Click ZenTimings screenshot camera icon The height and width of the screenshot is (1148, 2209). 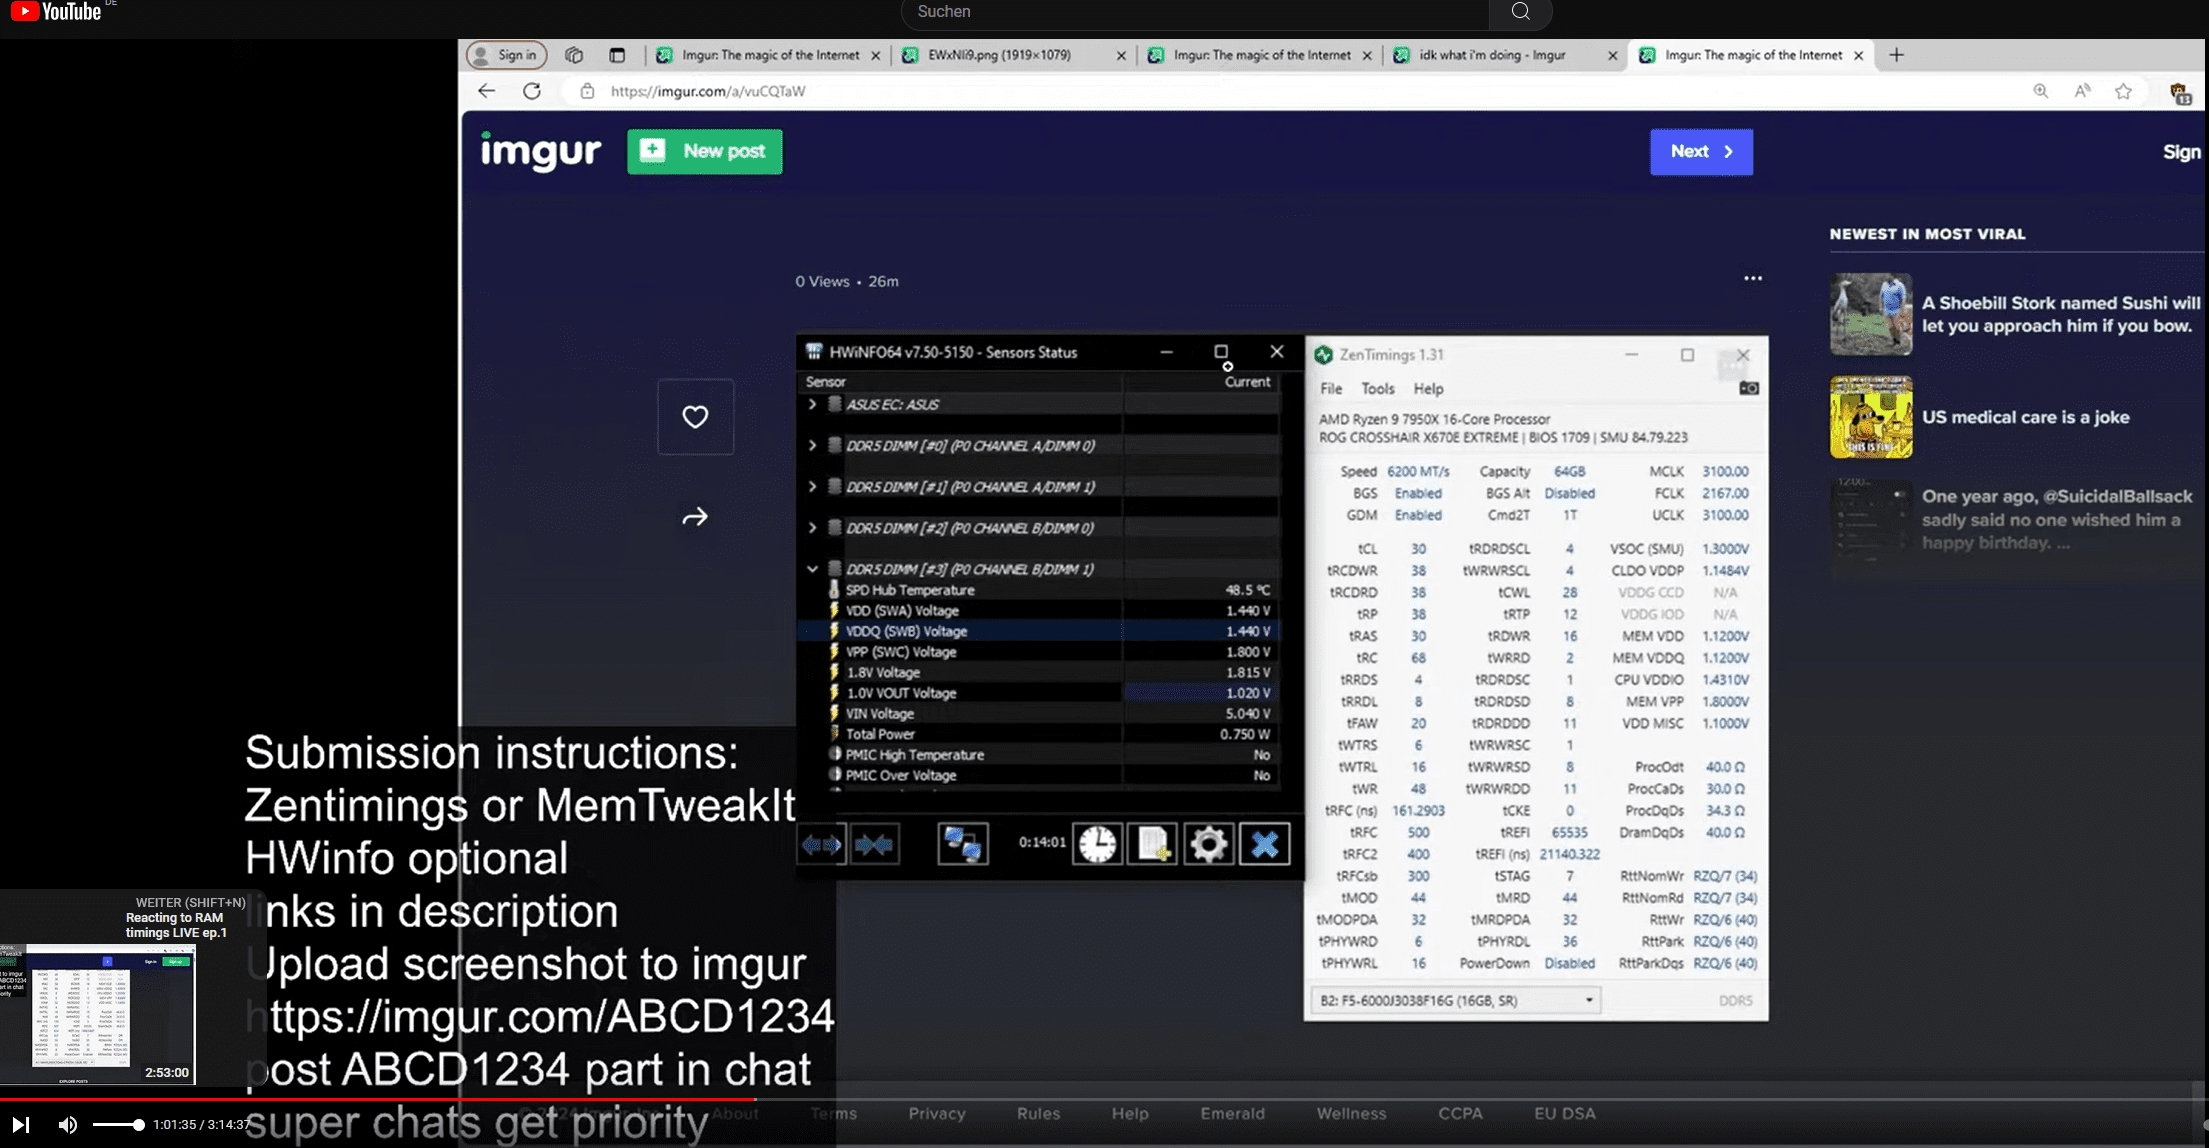pos(1748,388)
